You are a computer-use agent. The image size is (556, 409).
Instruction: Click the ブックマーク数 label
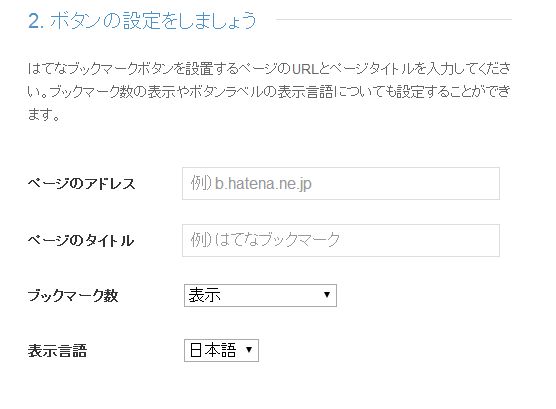pyautogui.click(x=73, y=295)
